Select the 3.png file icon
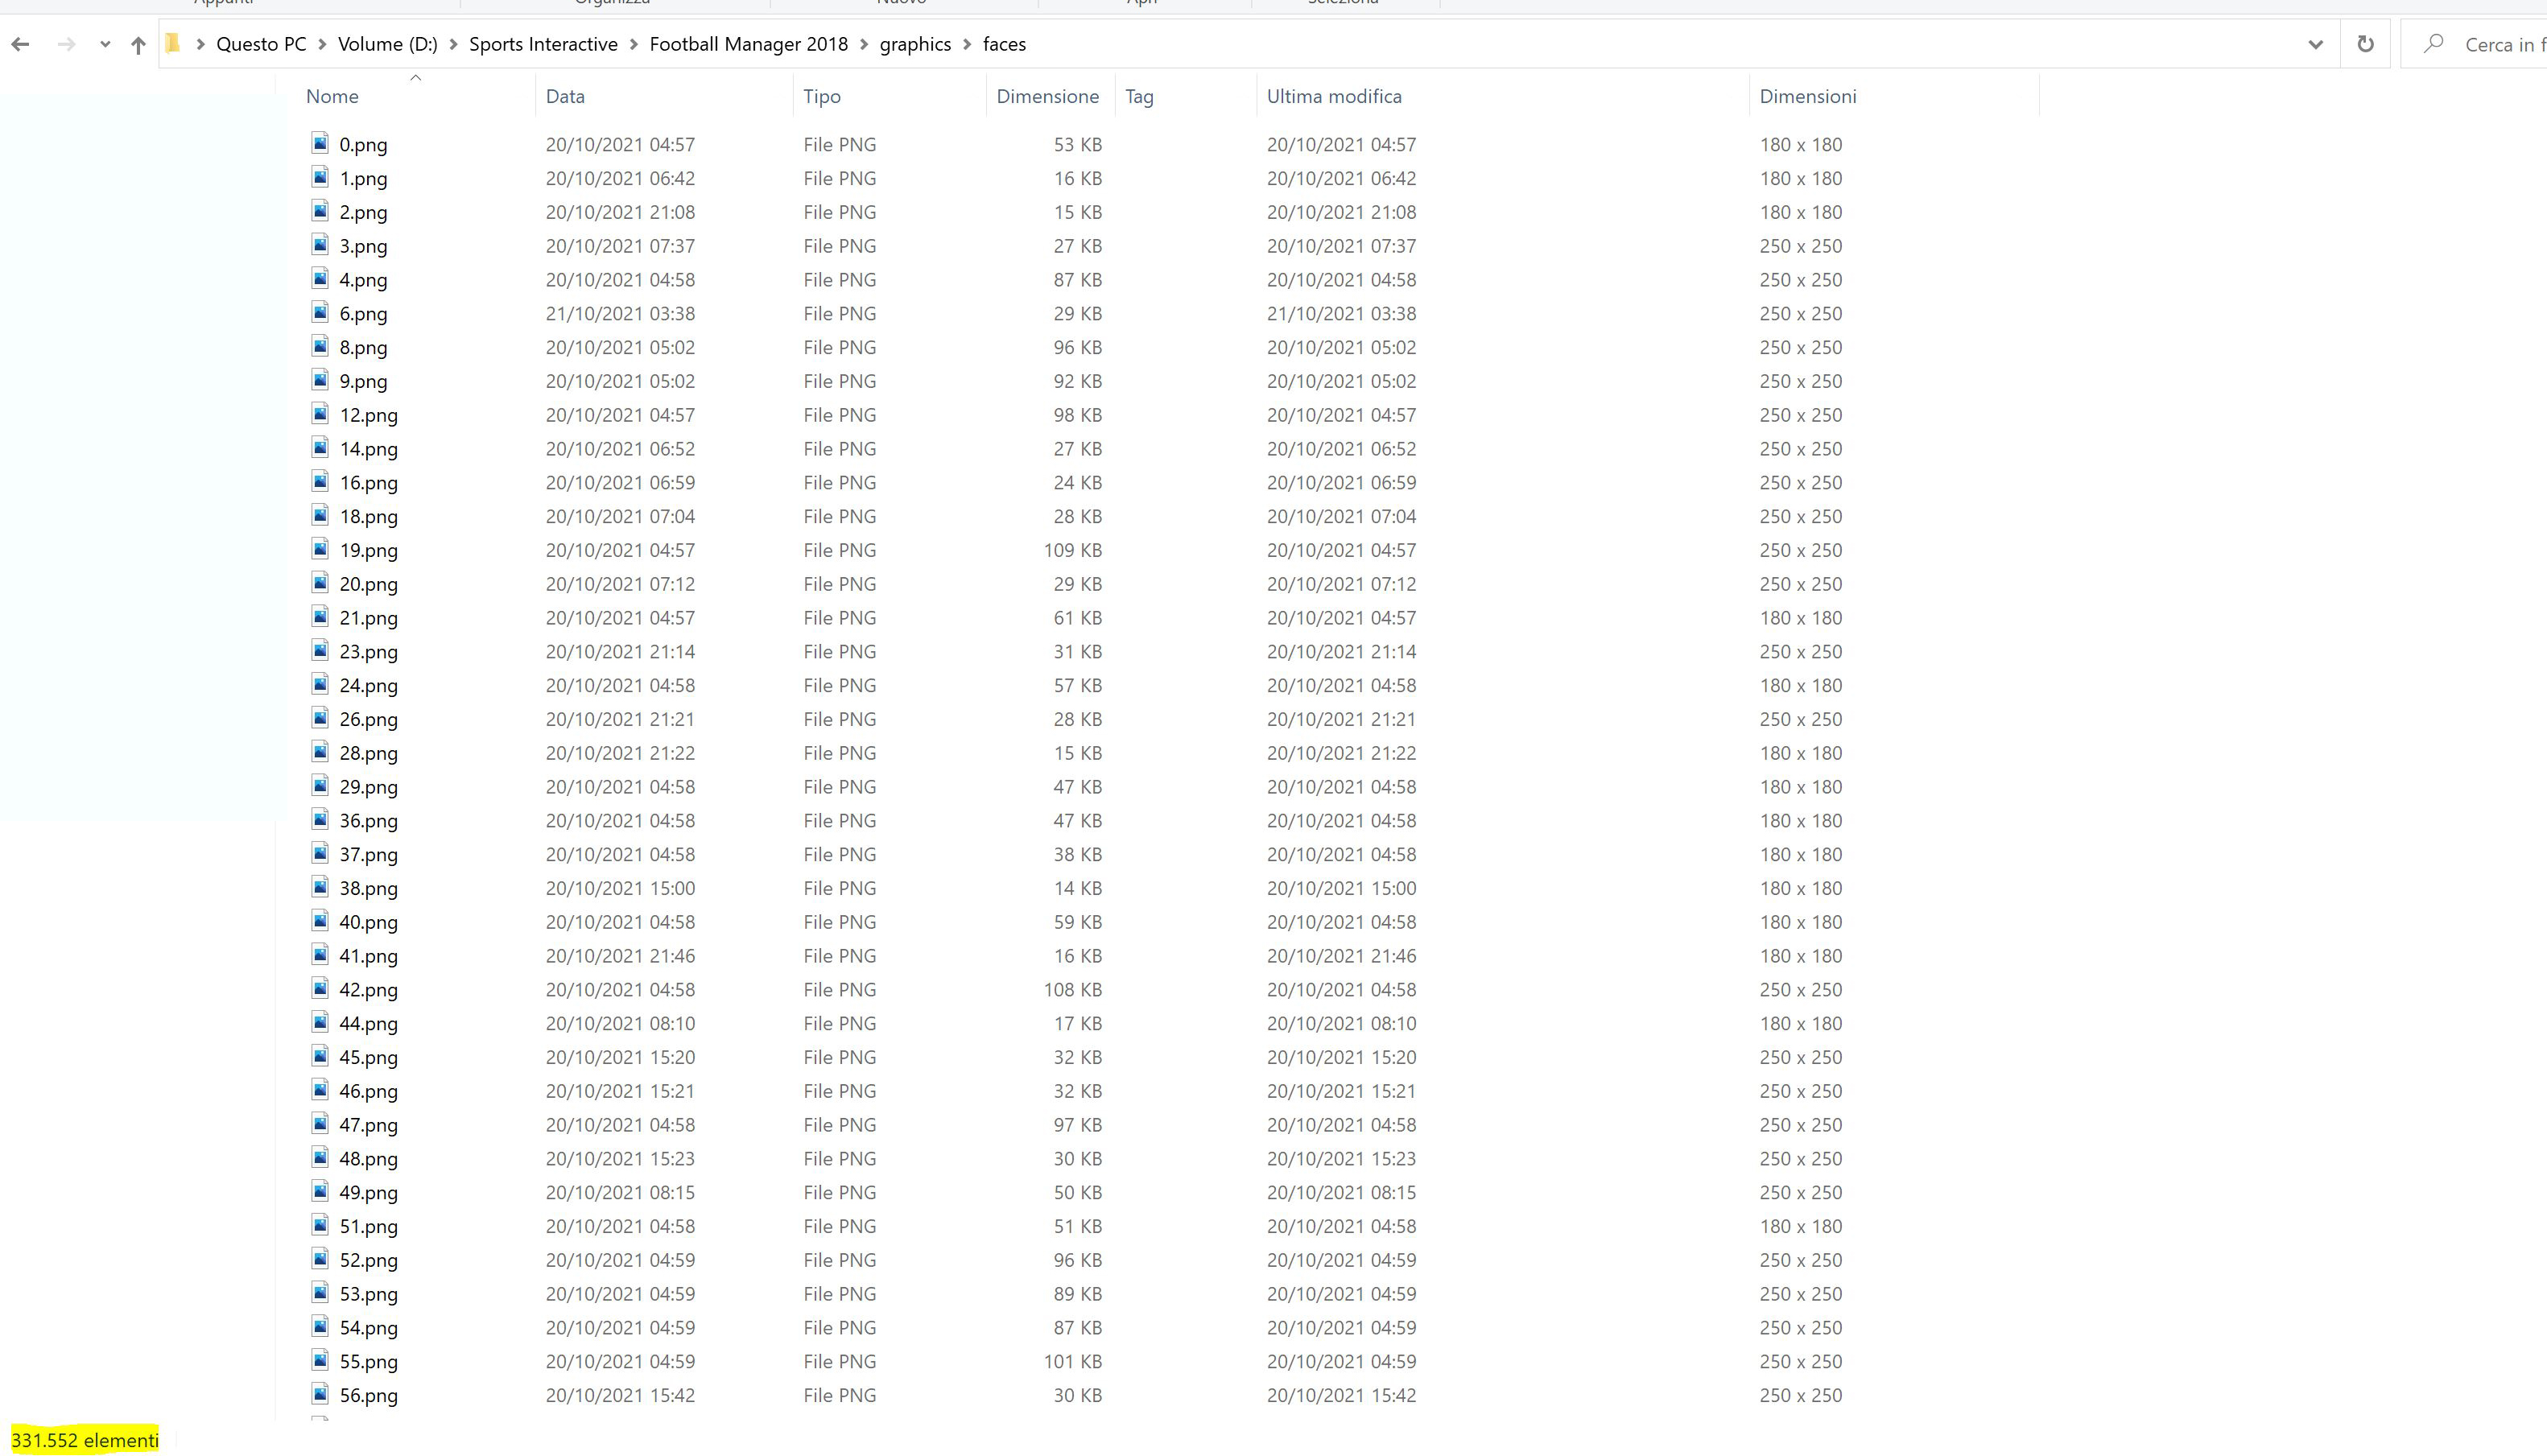The width and height of the screenshot is (2547, 1456). click(x=319, y=244)
